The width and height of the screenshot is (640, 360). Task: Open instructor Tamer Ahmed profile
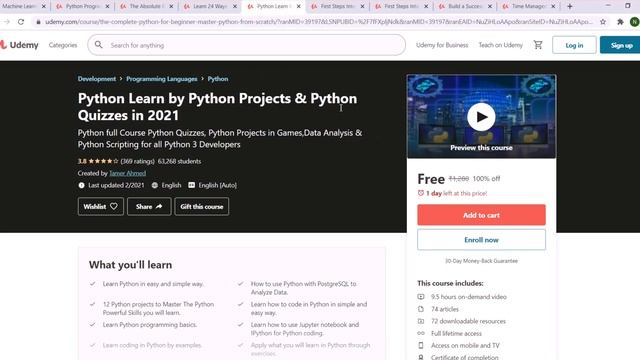127,173
